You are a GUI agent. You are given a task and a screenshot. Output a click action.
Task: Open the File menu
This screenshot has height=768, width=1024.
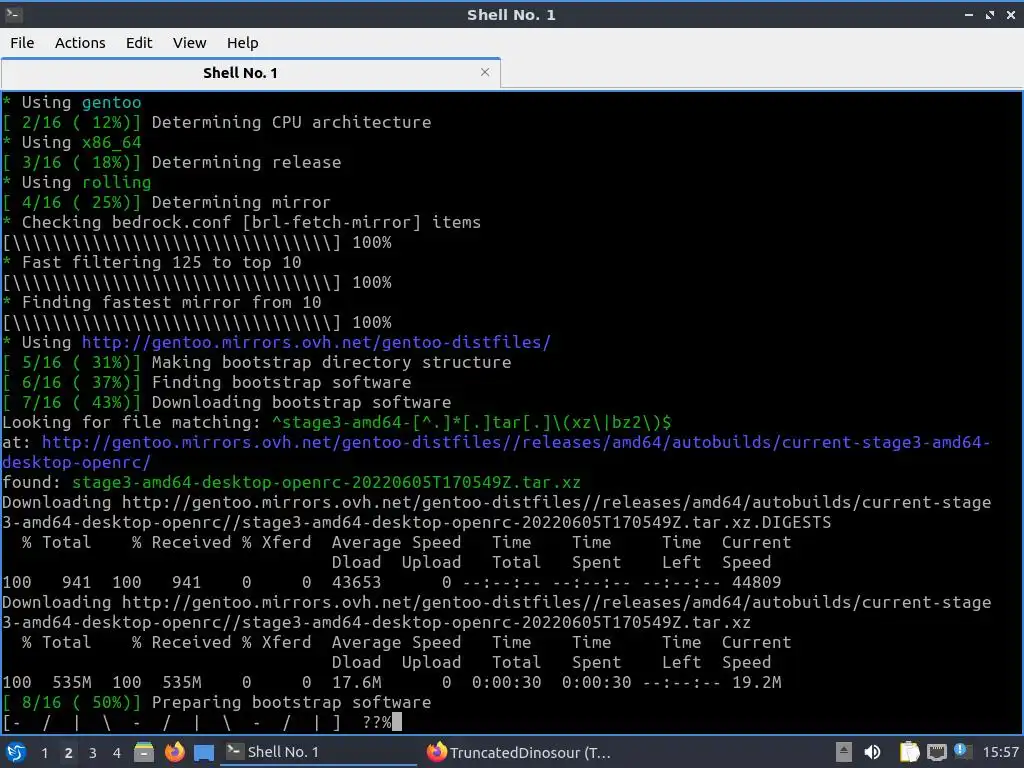pyautogui.click(x=22, y=43)
